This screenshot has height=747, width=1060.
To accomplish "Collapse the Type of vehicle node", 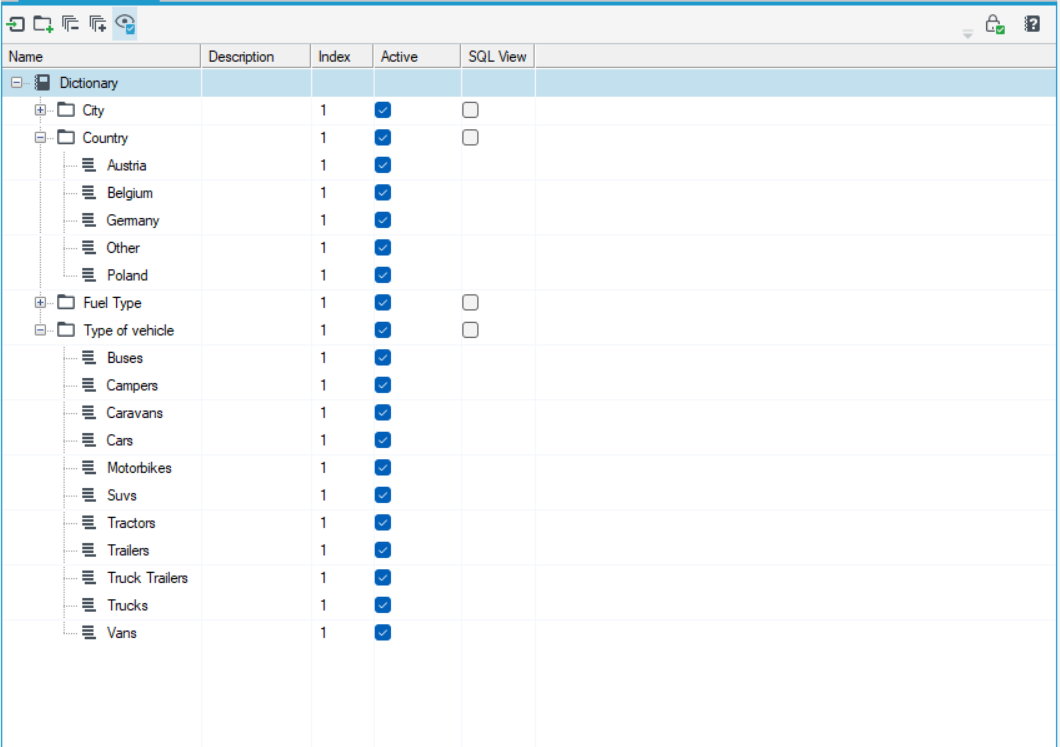I will coord(41,330).
